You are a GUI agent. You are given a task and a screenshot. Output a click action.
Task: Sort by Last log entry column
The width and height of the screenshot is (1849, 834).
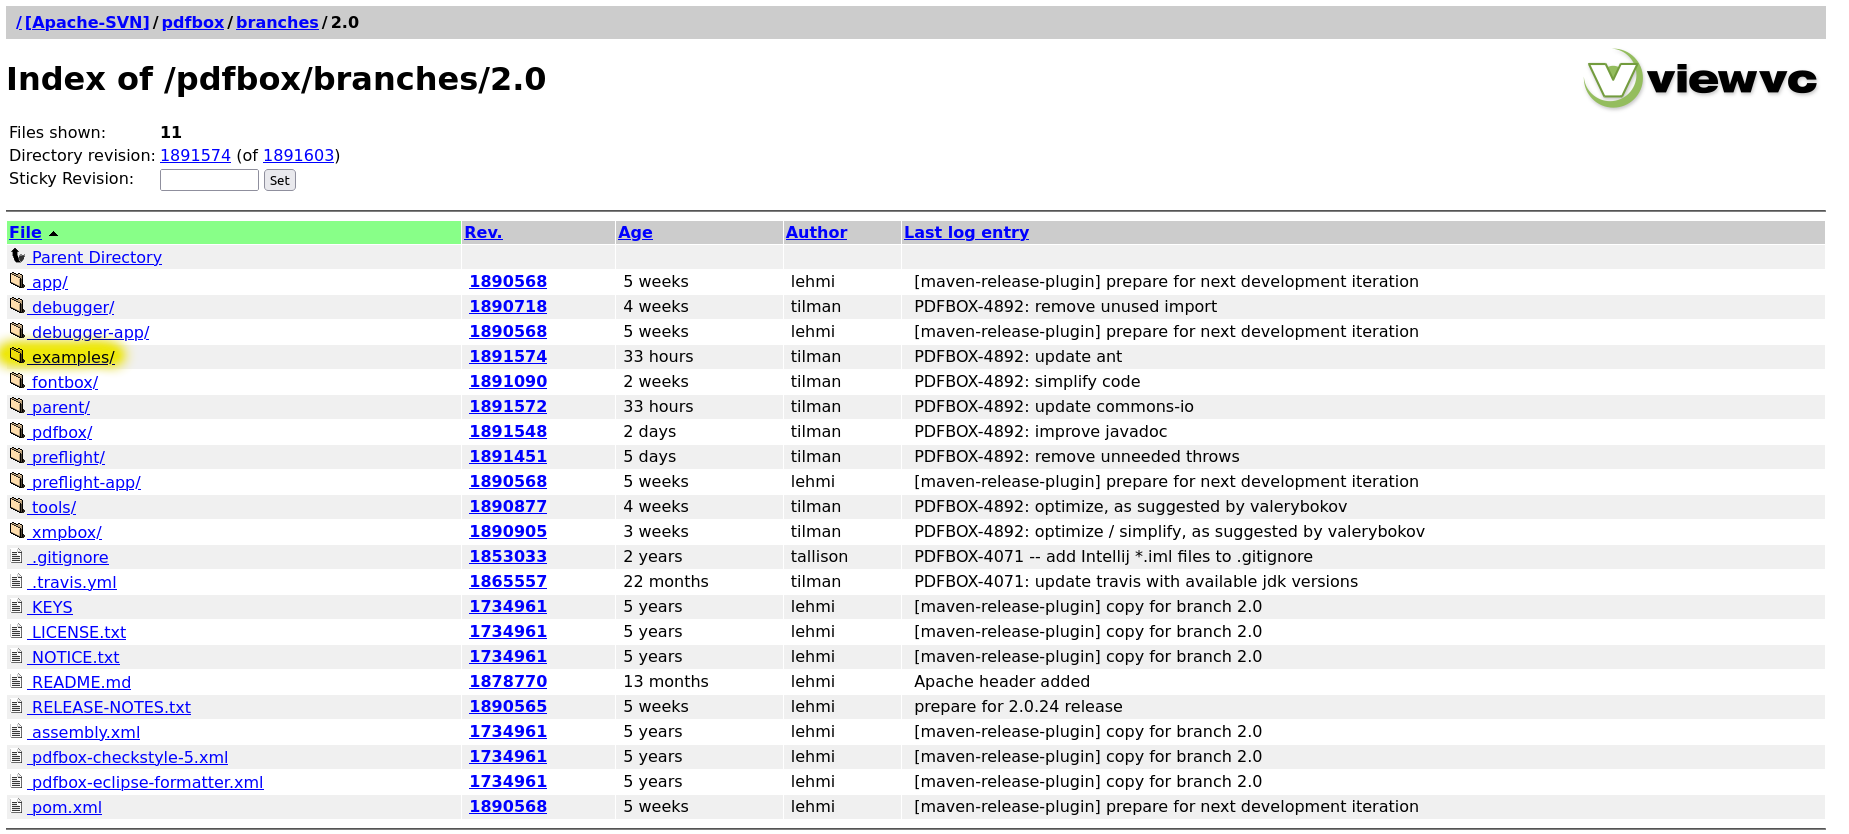966,232
